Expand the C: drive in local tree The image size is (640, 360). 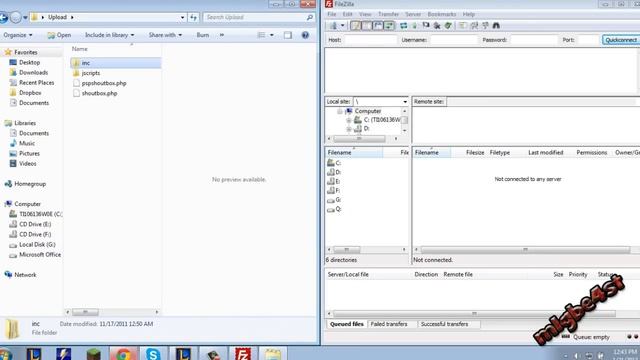[349, 120]
